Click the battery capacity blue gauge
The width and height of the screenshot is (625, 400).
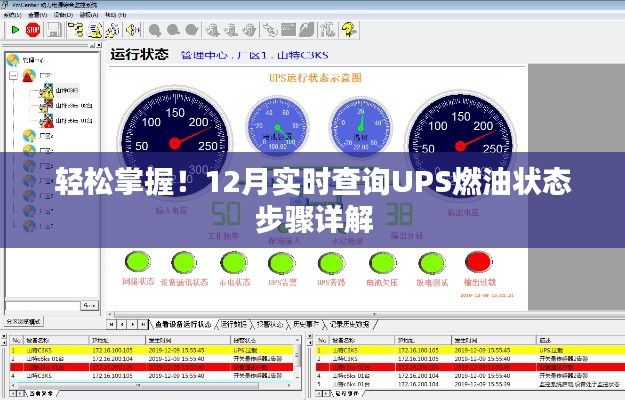(x=278, y=127)
